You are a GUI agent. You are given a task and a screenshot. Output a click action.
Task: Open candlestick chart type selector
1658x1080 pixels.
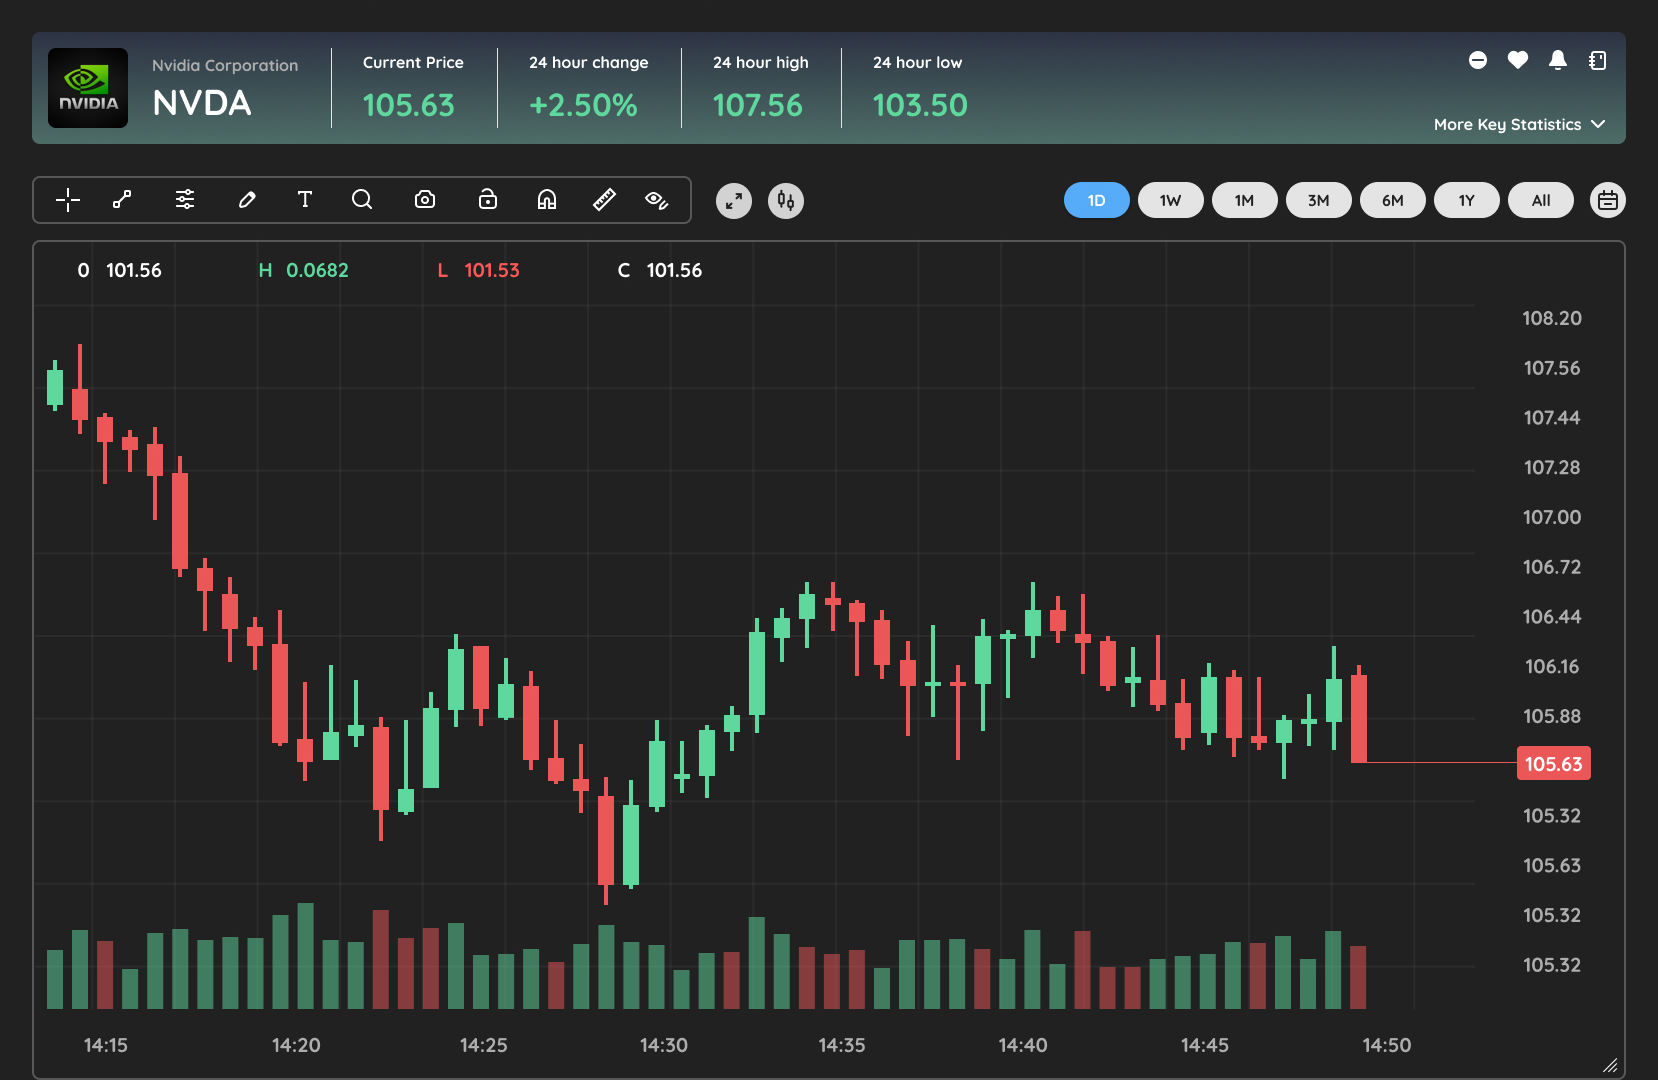click(x=786, y=201)
